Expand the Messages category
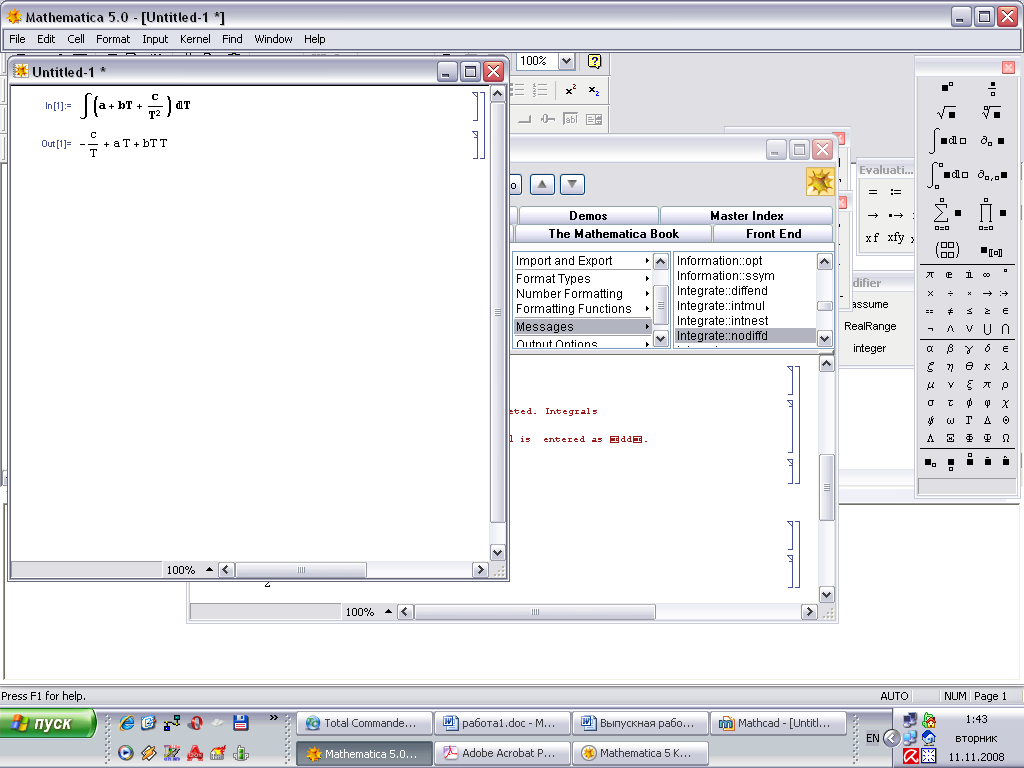 pos(583,327)
